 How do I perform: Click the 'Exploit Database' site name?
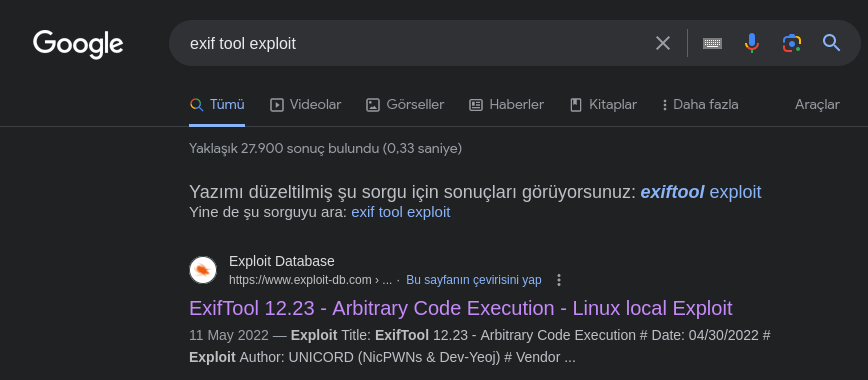pos(282,261)
